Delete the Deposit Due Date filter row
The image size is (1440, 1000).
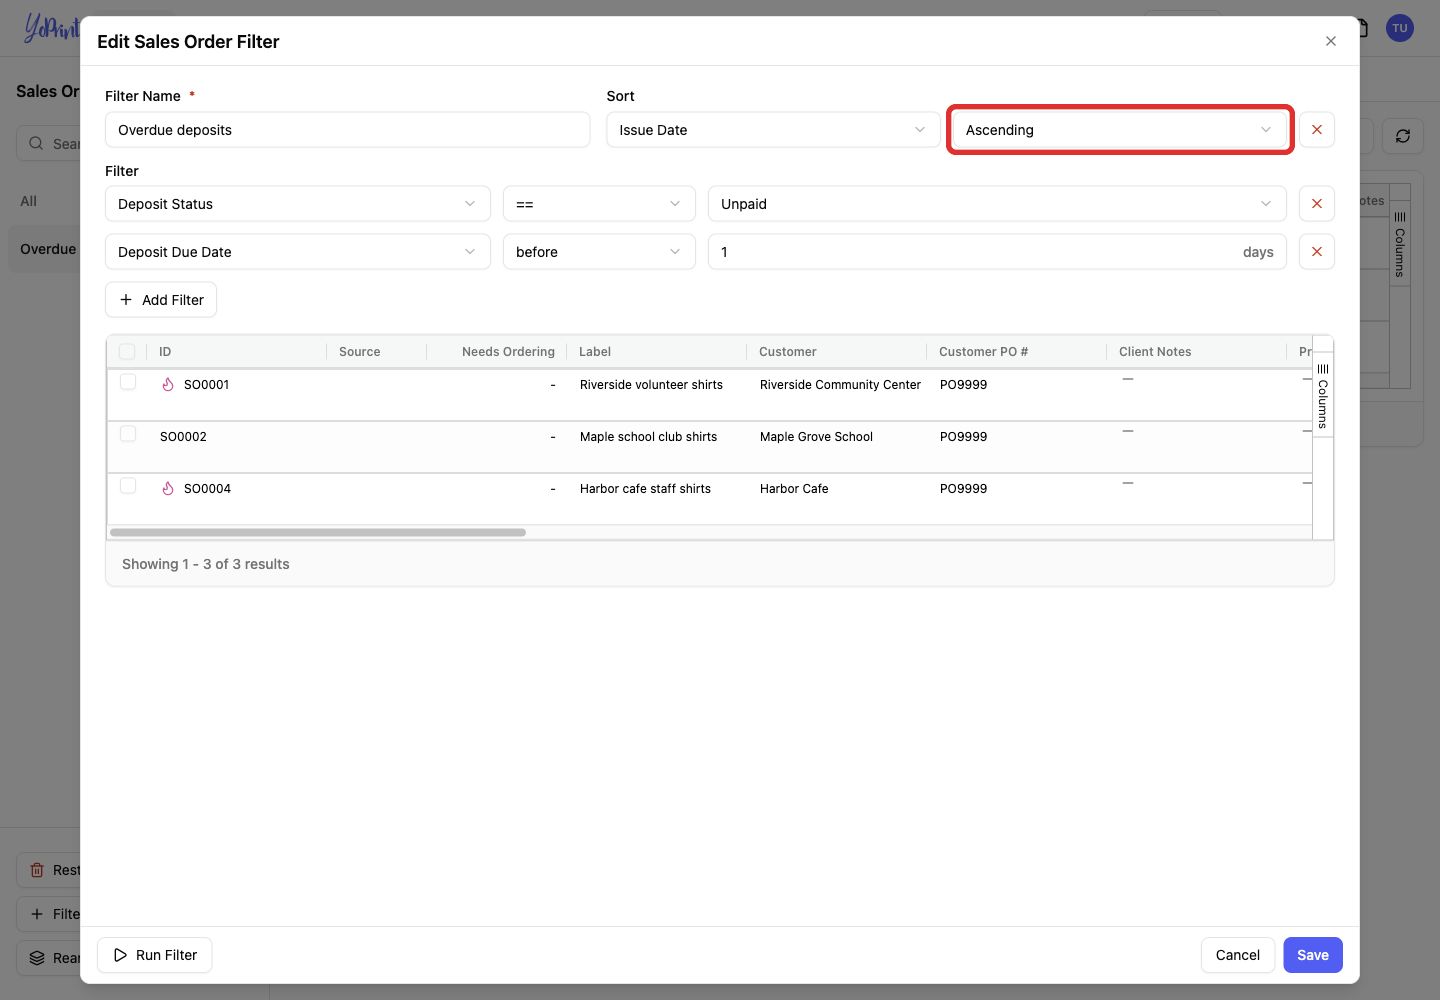pos(1316,252)
